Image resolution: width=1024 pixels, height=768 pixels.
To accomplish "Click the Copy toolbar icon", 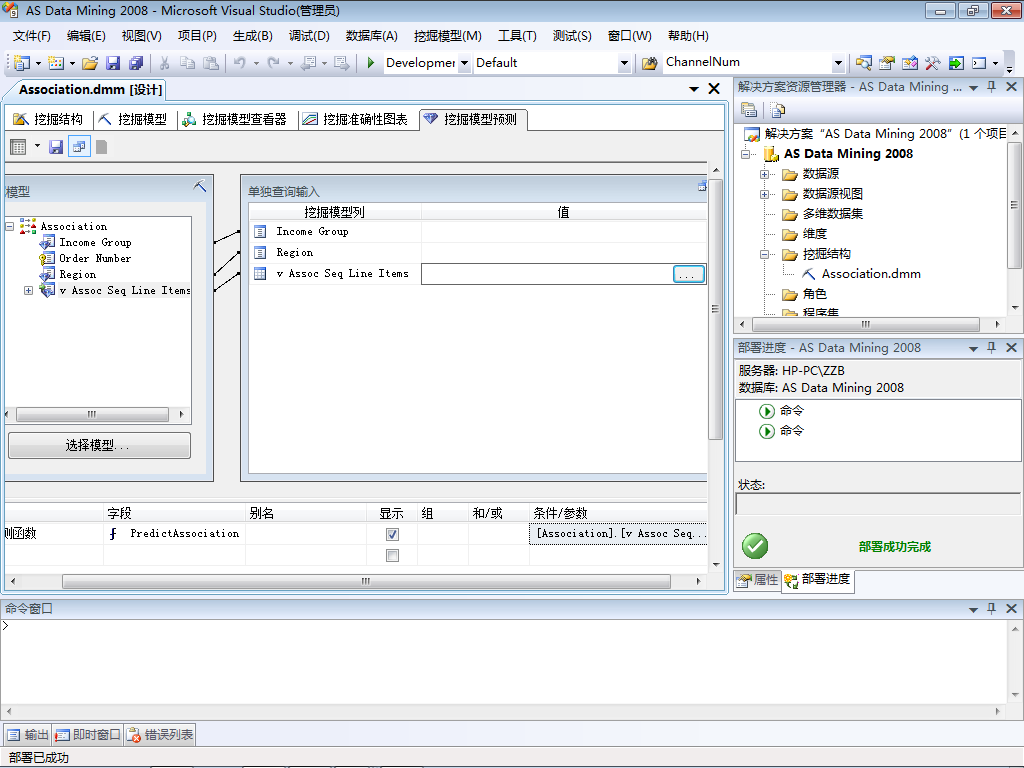I will 187,63.
